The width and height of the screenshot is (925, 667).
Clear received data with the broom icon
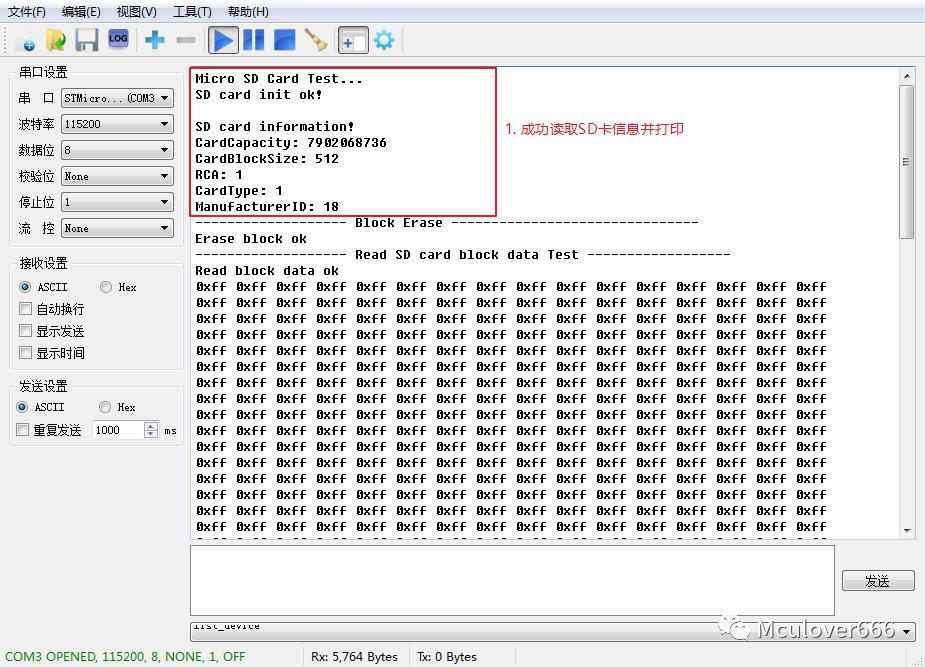[x=316, y=40]
